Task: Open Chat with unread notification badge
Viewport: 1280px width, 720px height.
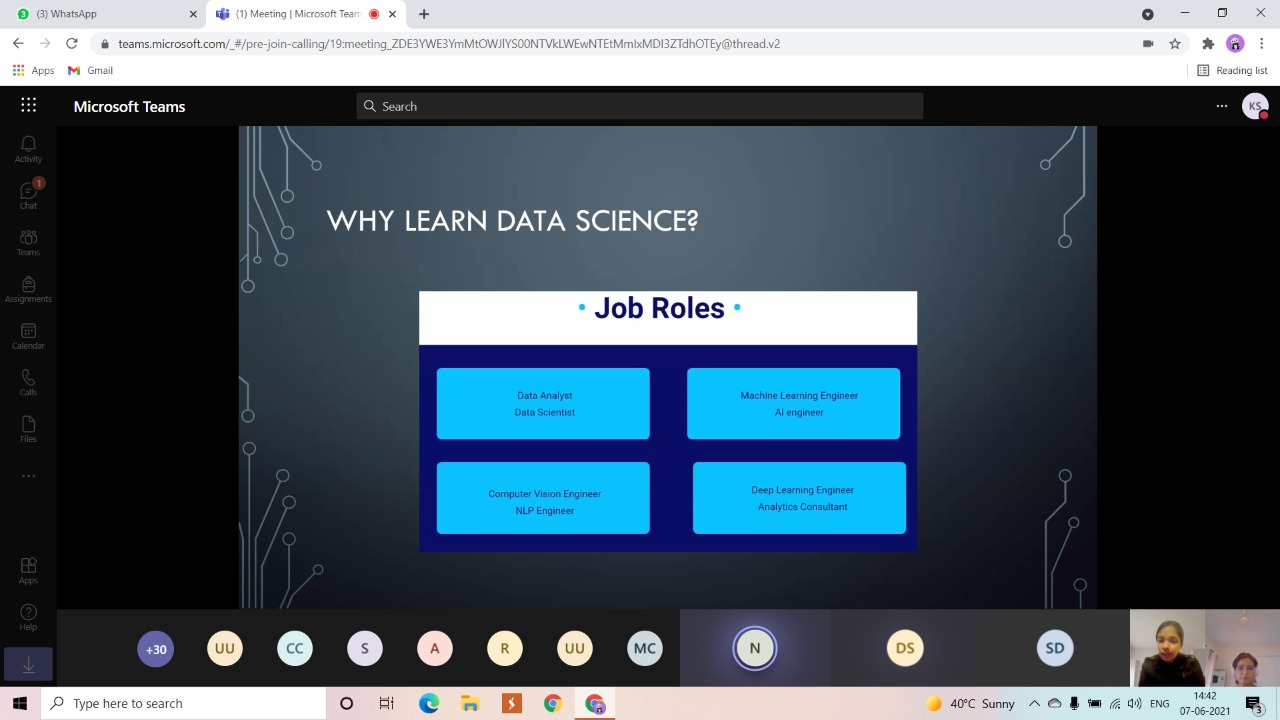Action: coord(28,195)
